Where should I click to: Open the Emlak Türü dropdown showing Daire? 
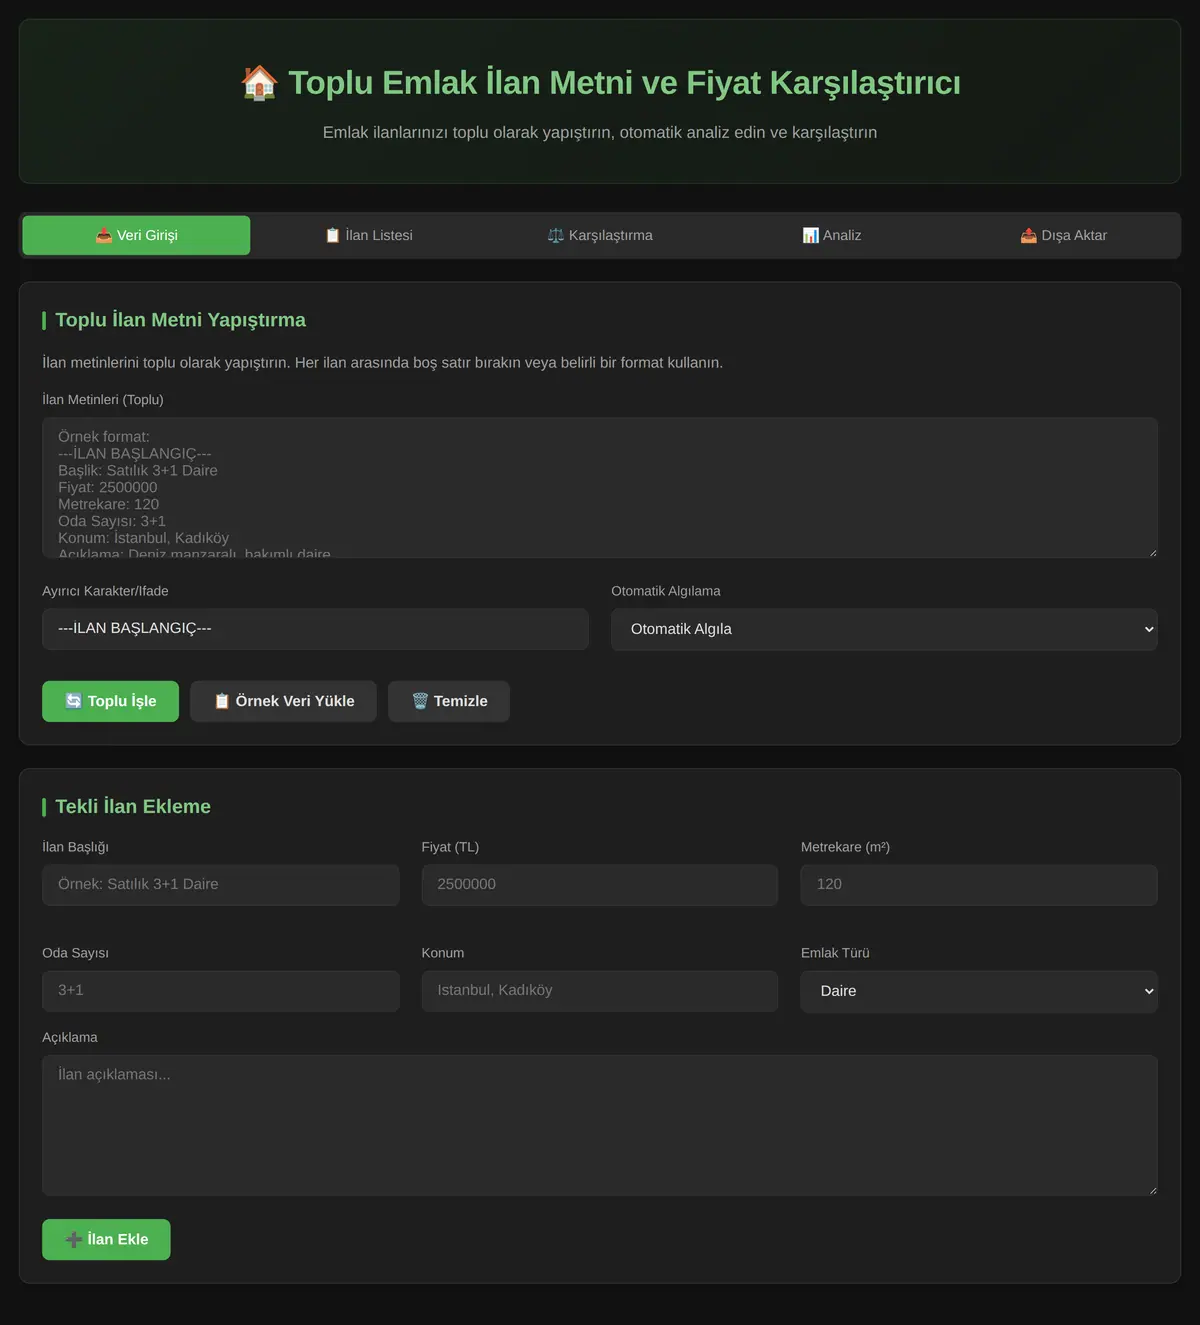click(x=979, y=991)
